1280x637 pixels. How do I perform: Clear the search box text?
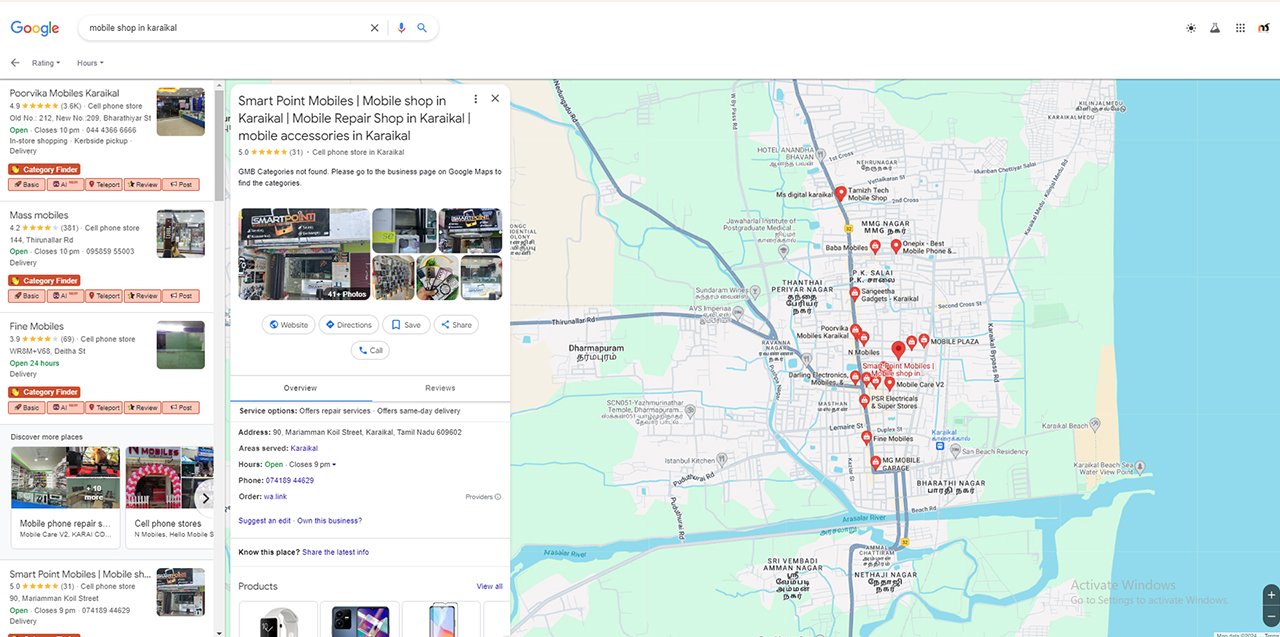[375, 28]
